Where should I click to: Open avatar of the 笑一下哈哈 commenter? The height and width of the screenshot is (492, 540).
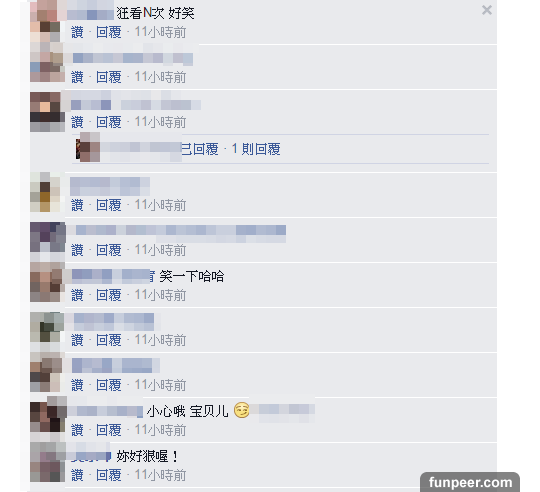pyautogui.click(x=48, y=282)
